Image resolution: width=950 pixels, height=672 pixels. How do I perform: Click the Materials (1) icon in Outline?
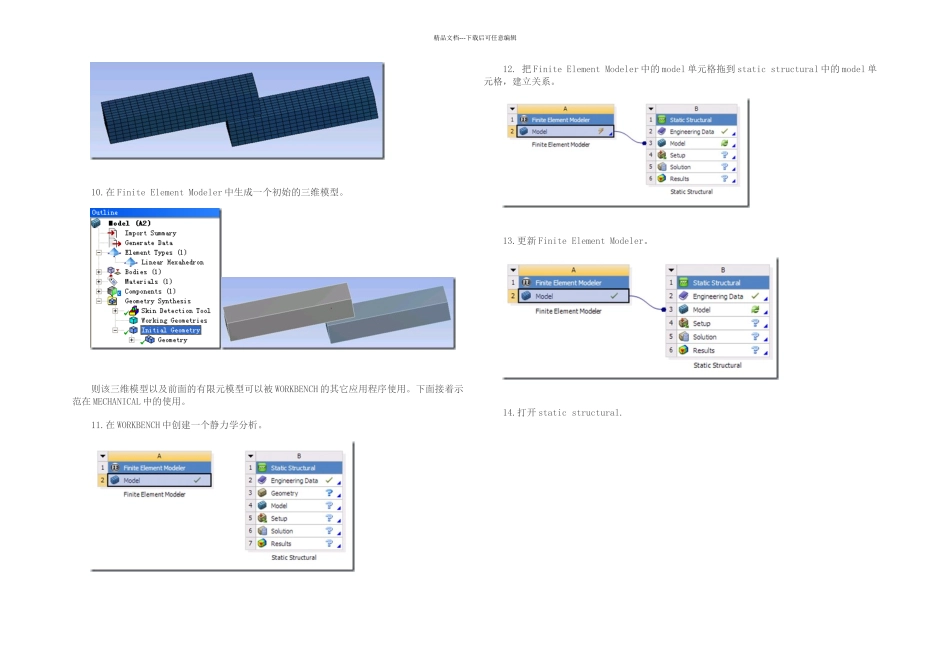pos(113,282)
